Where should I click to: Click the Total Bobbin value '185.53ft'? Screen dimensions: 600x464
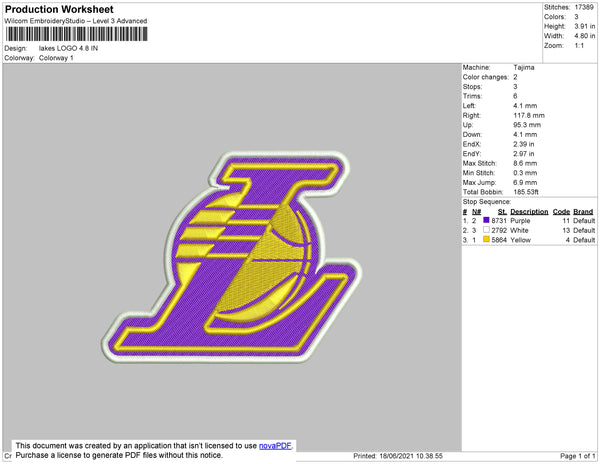[526, 192]
